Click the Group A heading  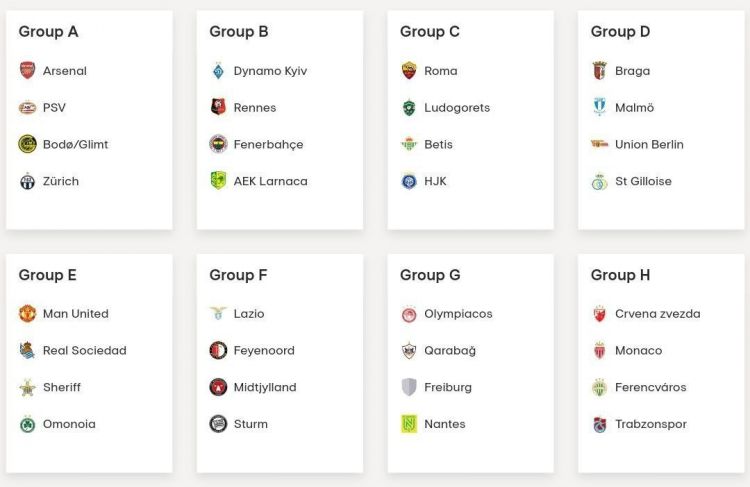(48, 32)
